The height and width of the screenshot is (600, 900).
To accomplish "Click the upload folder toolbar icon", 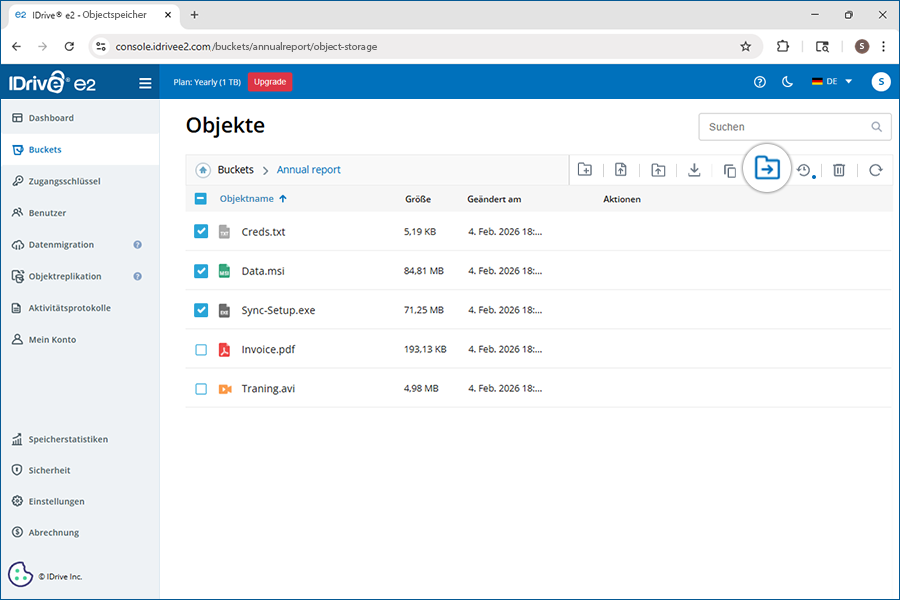I will point(658,170).
